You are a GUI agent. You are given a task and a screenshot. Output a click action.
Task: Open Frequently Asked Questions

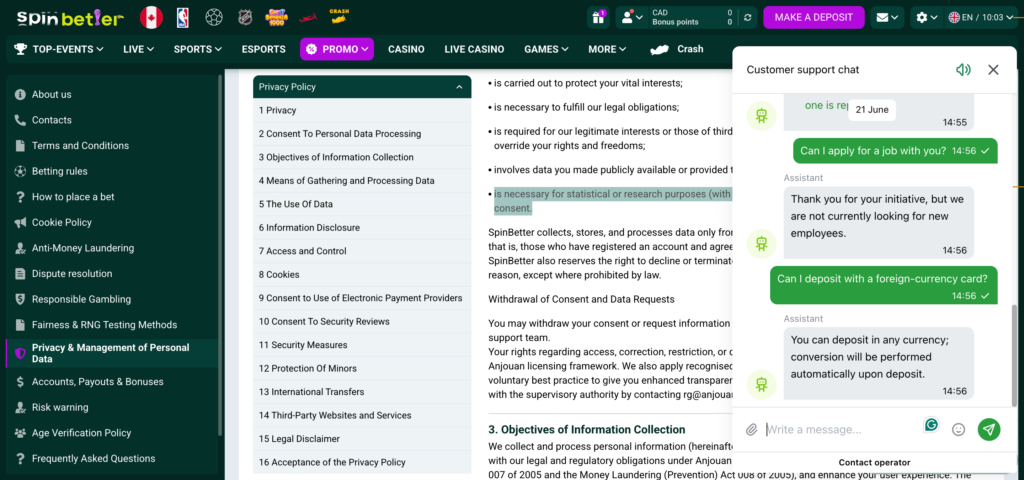111,458
